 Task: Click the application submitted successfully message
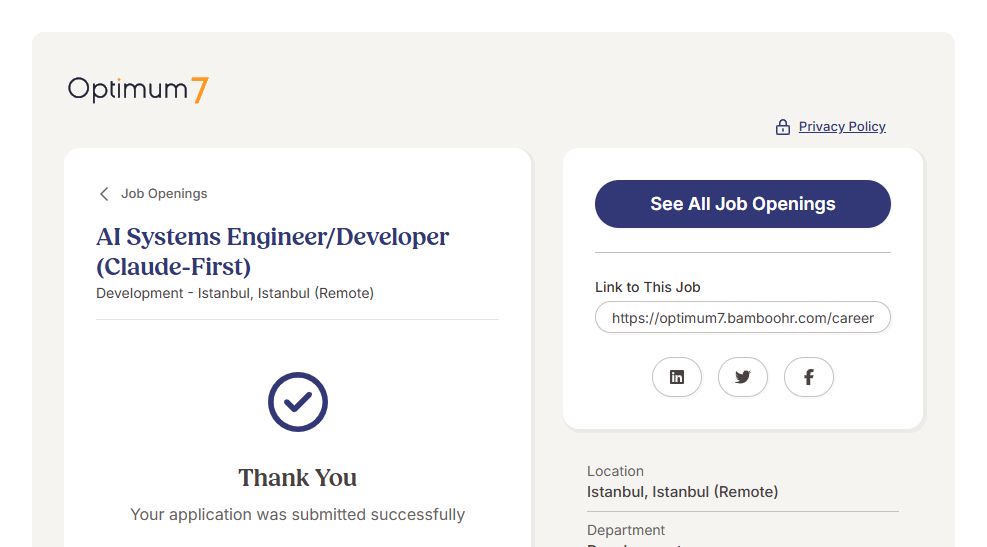click(x=298, y=515)
